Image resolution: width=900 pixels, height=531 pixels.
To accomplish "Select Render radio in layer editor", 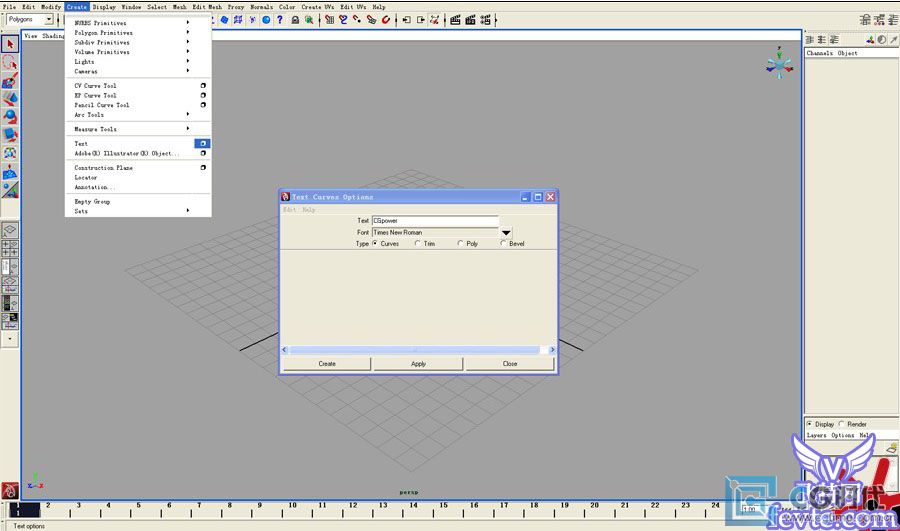I will pyautogui.click(x=841, y=424).
